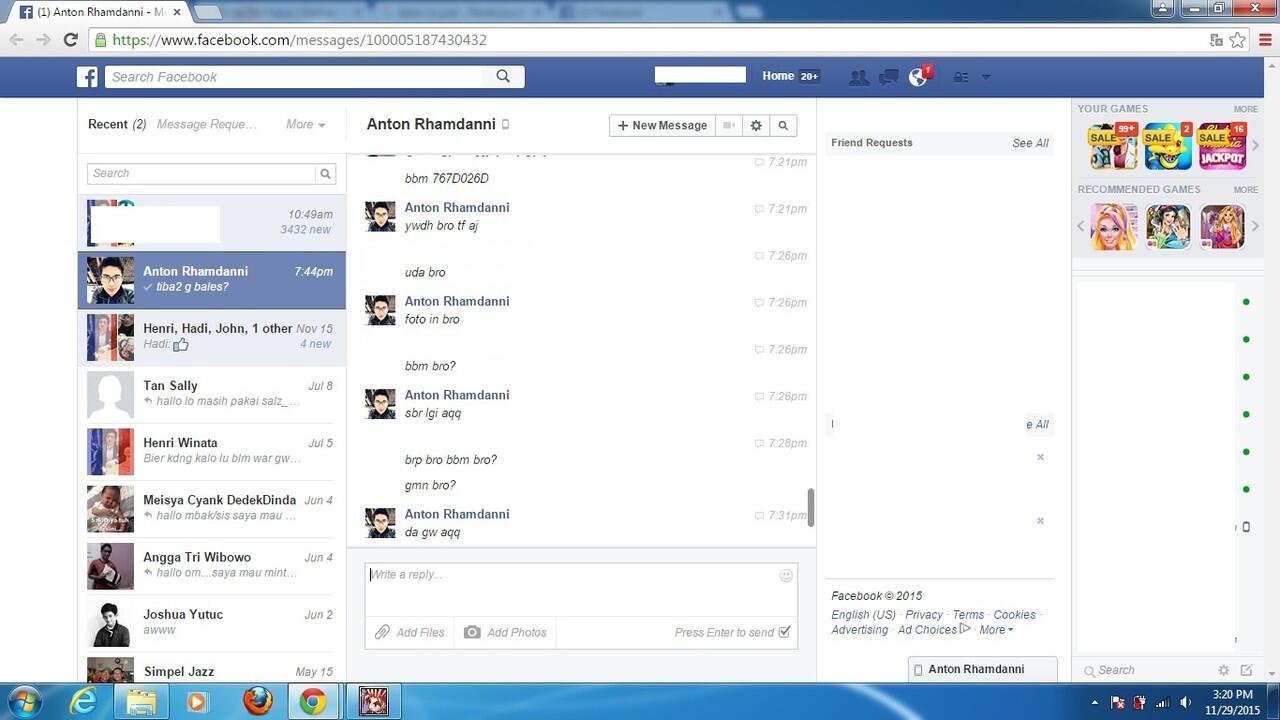Open Windows Start button
The width and height of the screenshot is (1280, 720).
coord(25,701)
